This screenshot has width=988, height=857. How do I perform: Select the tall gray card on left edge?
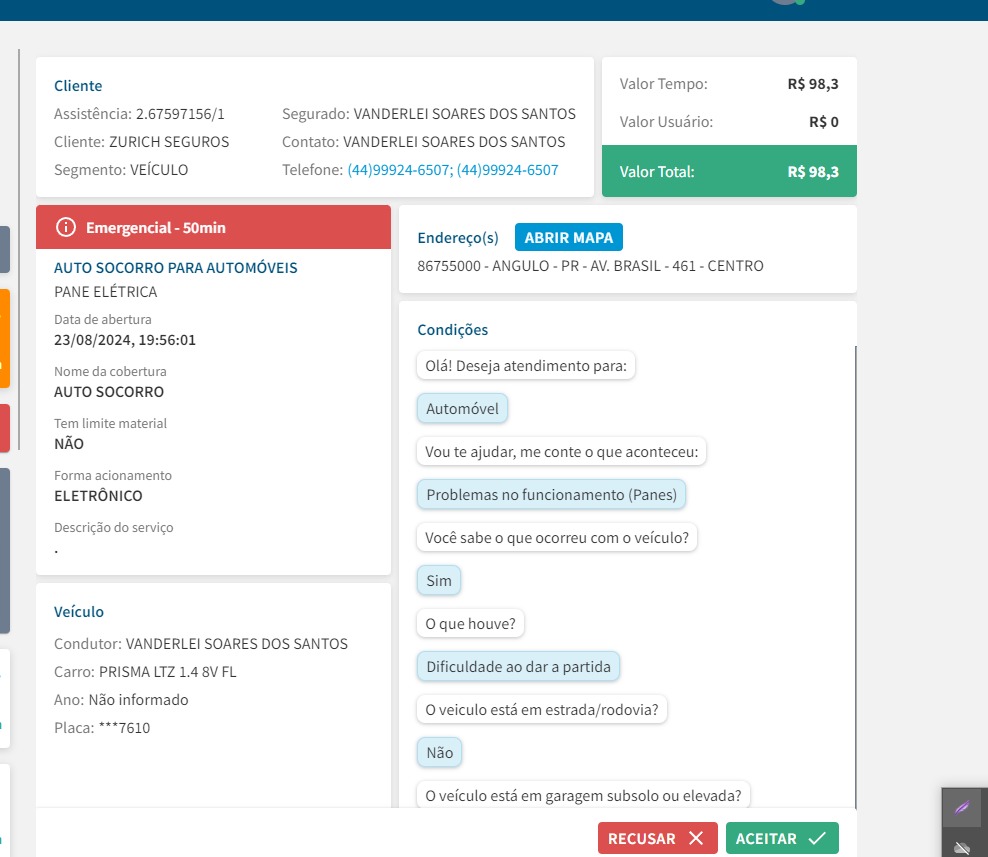tap(5, 550)
